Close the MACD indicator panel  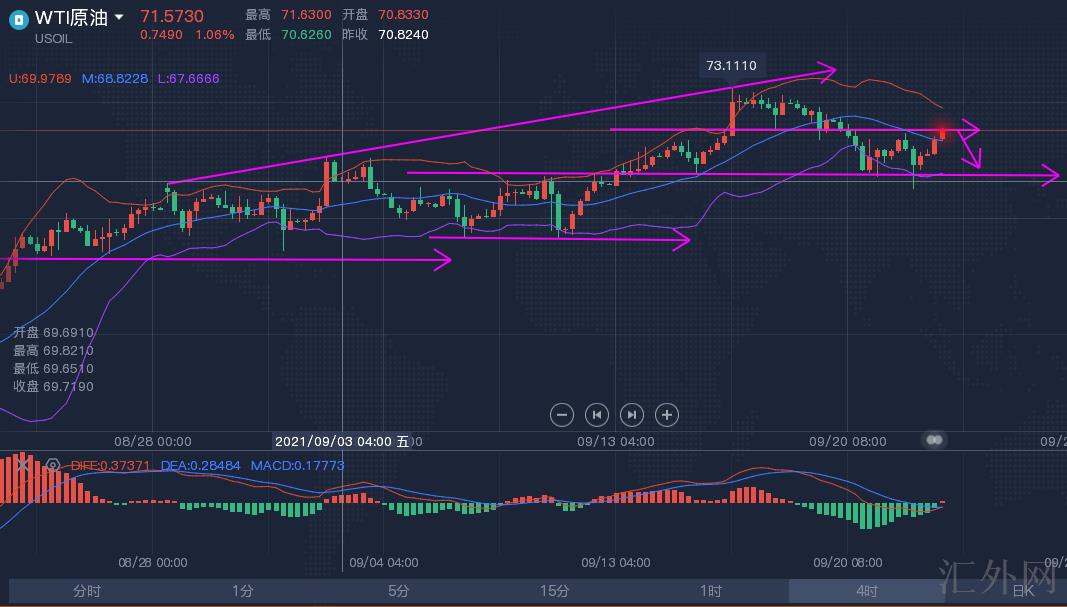click(24, 464)
